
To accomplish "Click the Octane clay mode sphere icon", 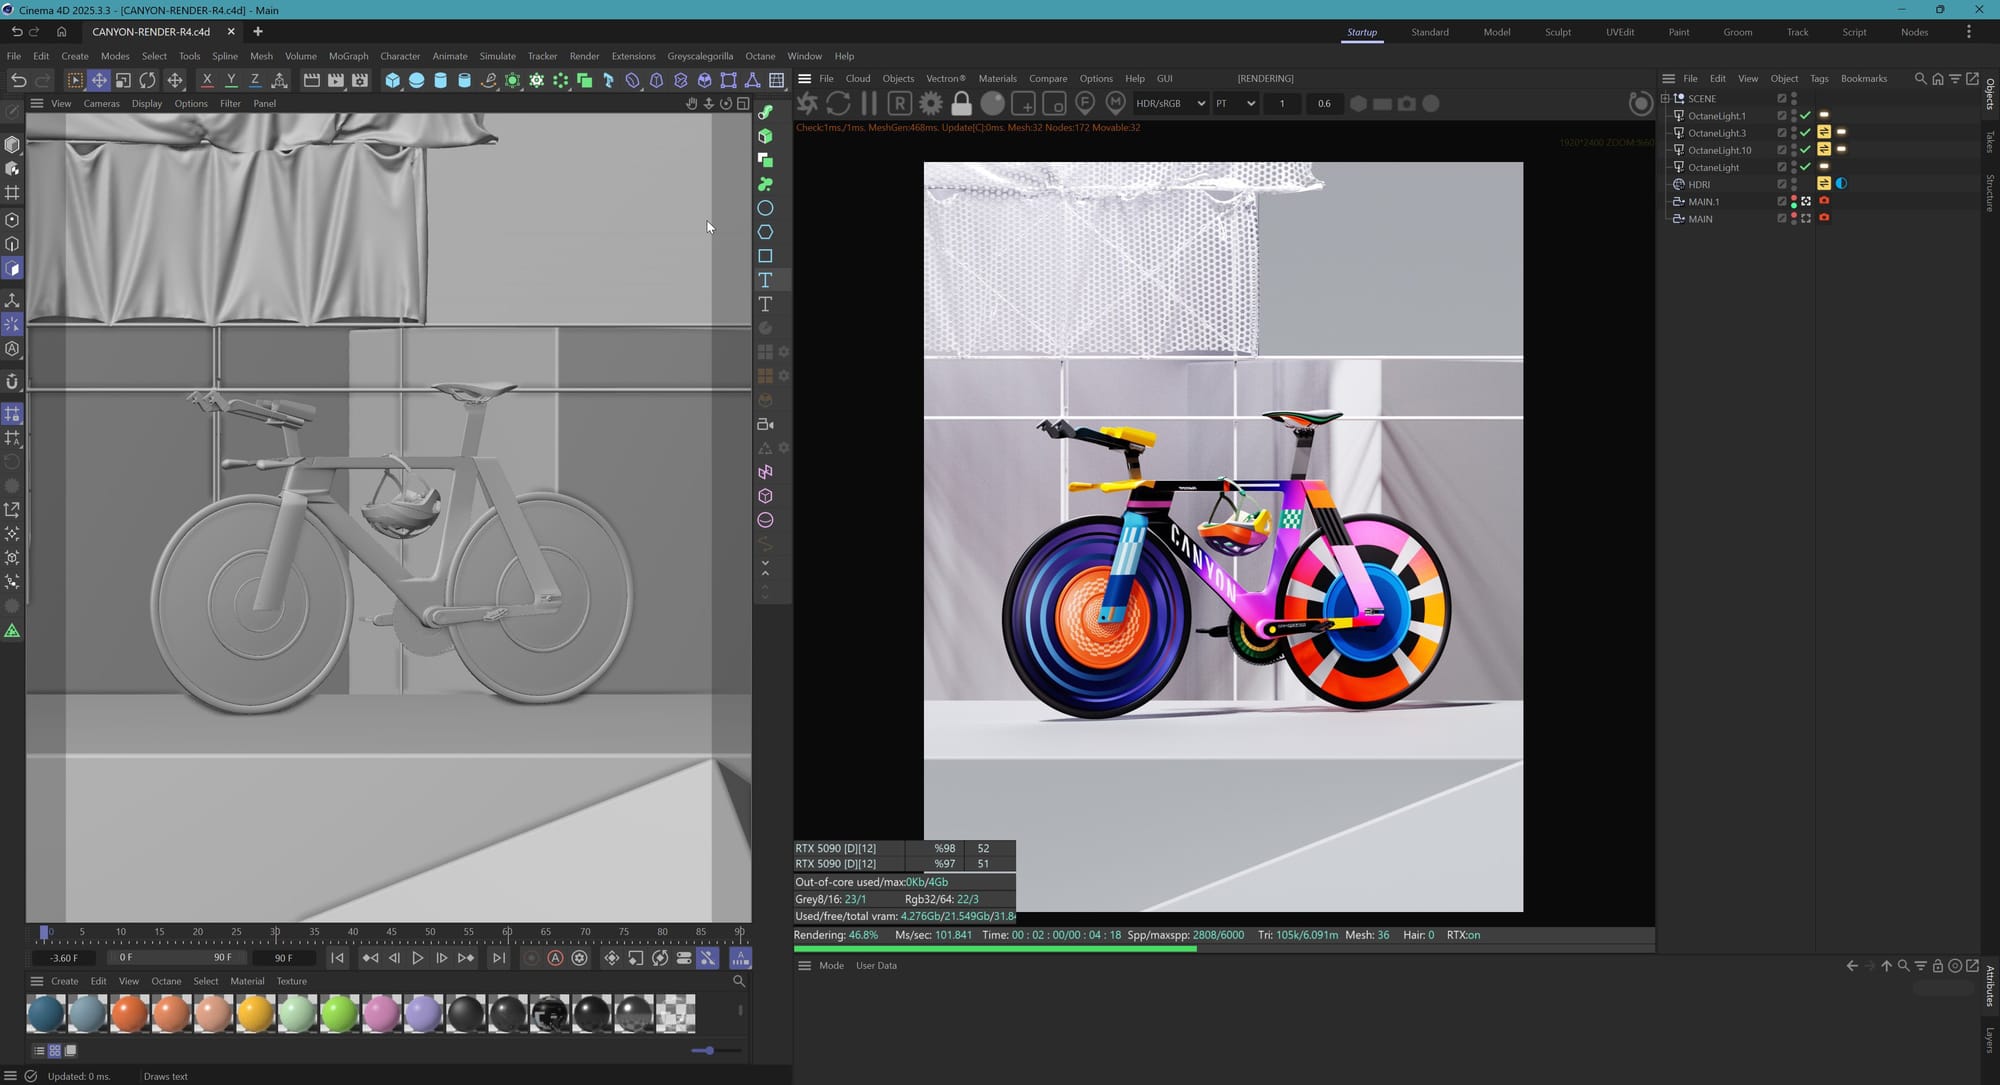I will [x=992, y=103].
